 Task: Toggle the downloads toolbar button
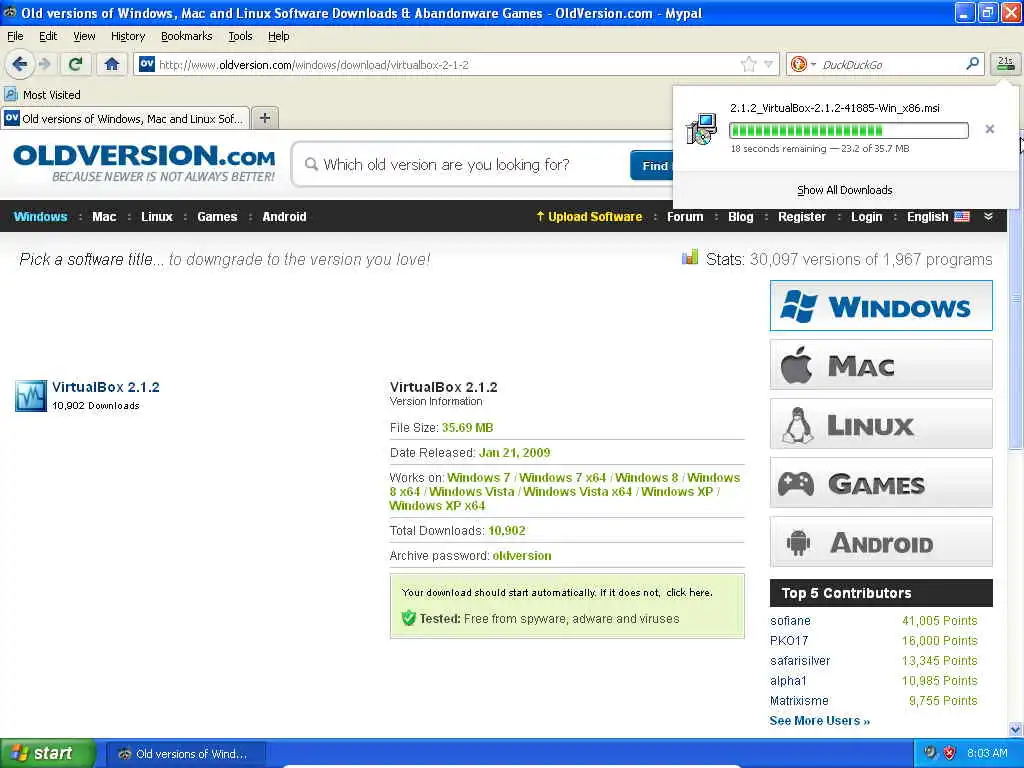(1005, 64)
